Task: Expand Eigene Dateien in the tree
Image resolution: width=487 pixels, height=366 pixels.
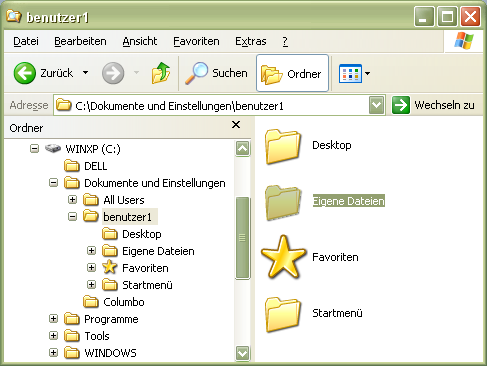Action: pyautogui.click(x=91, y=250)
